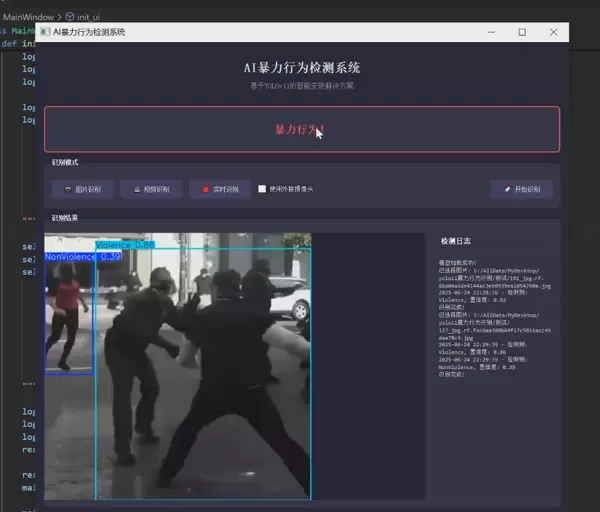Click the red record icon on 实时识别

pyautogui.click(x=206, y=189)
